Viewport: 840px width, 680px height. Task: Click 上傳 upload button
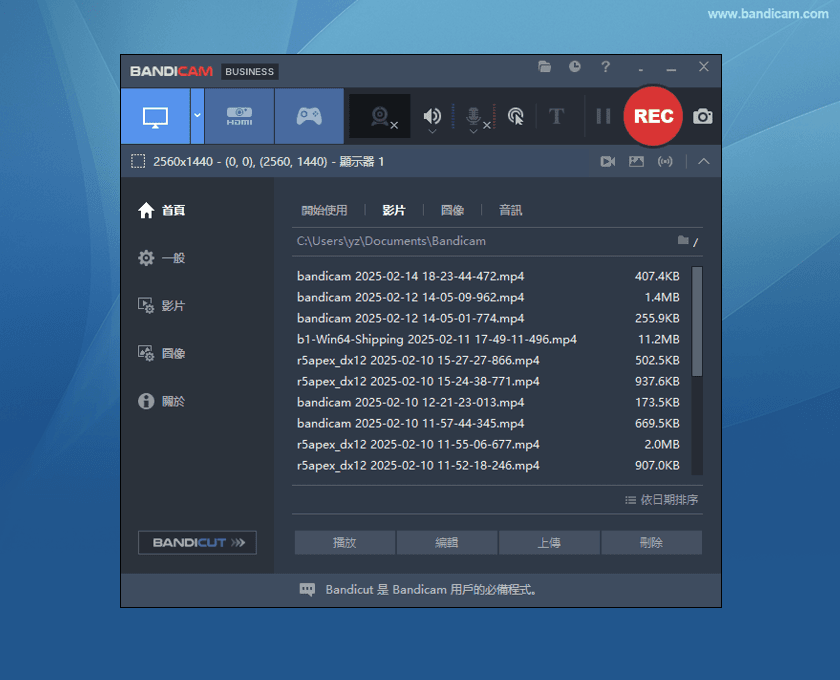(549, 542)
